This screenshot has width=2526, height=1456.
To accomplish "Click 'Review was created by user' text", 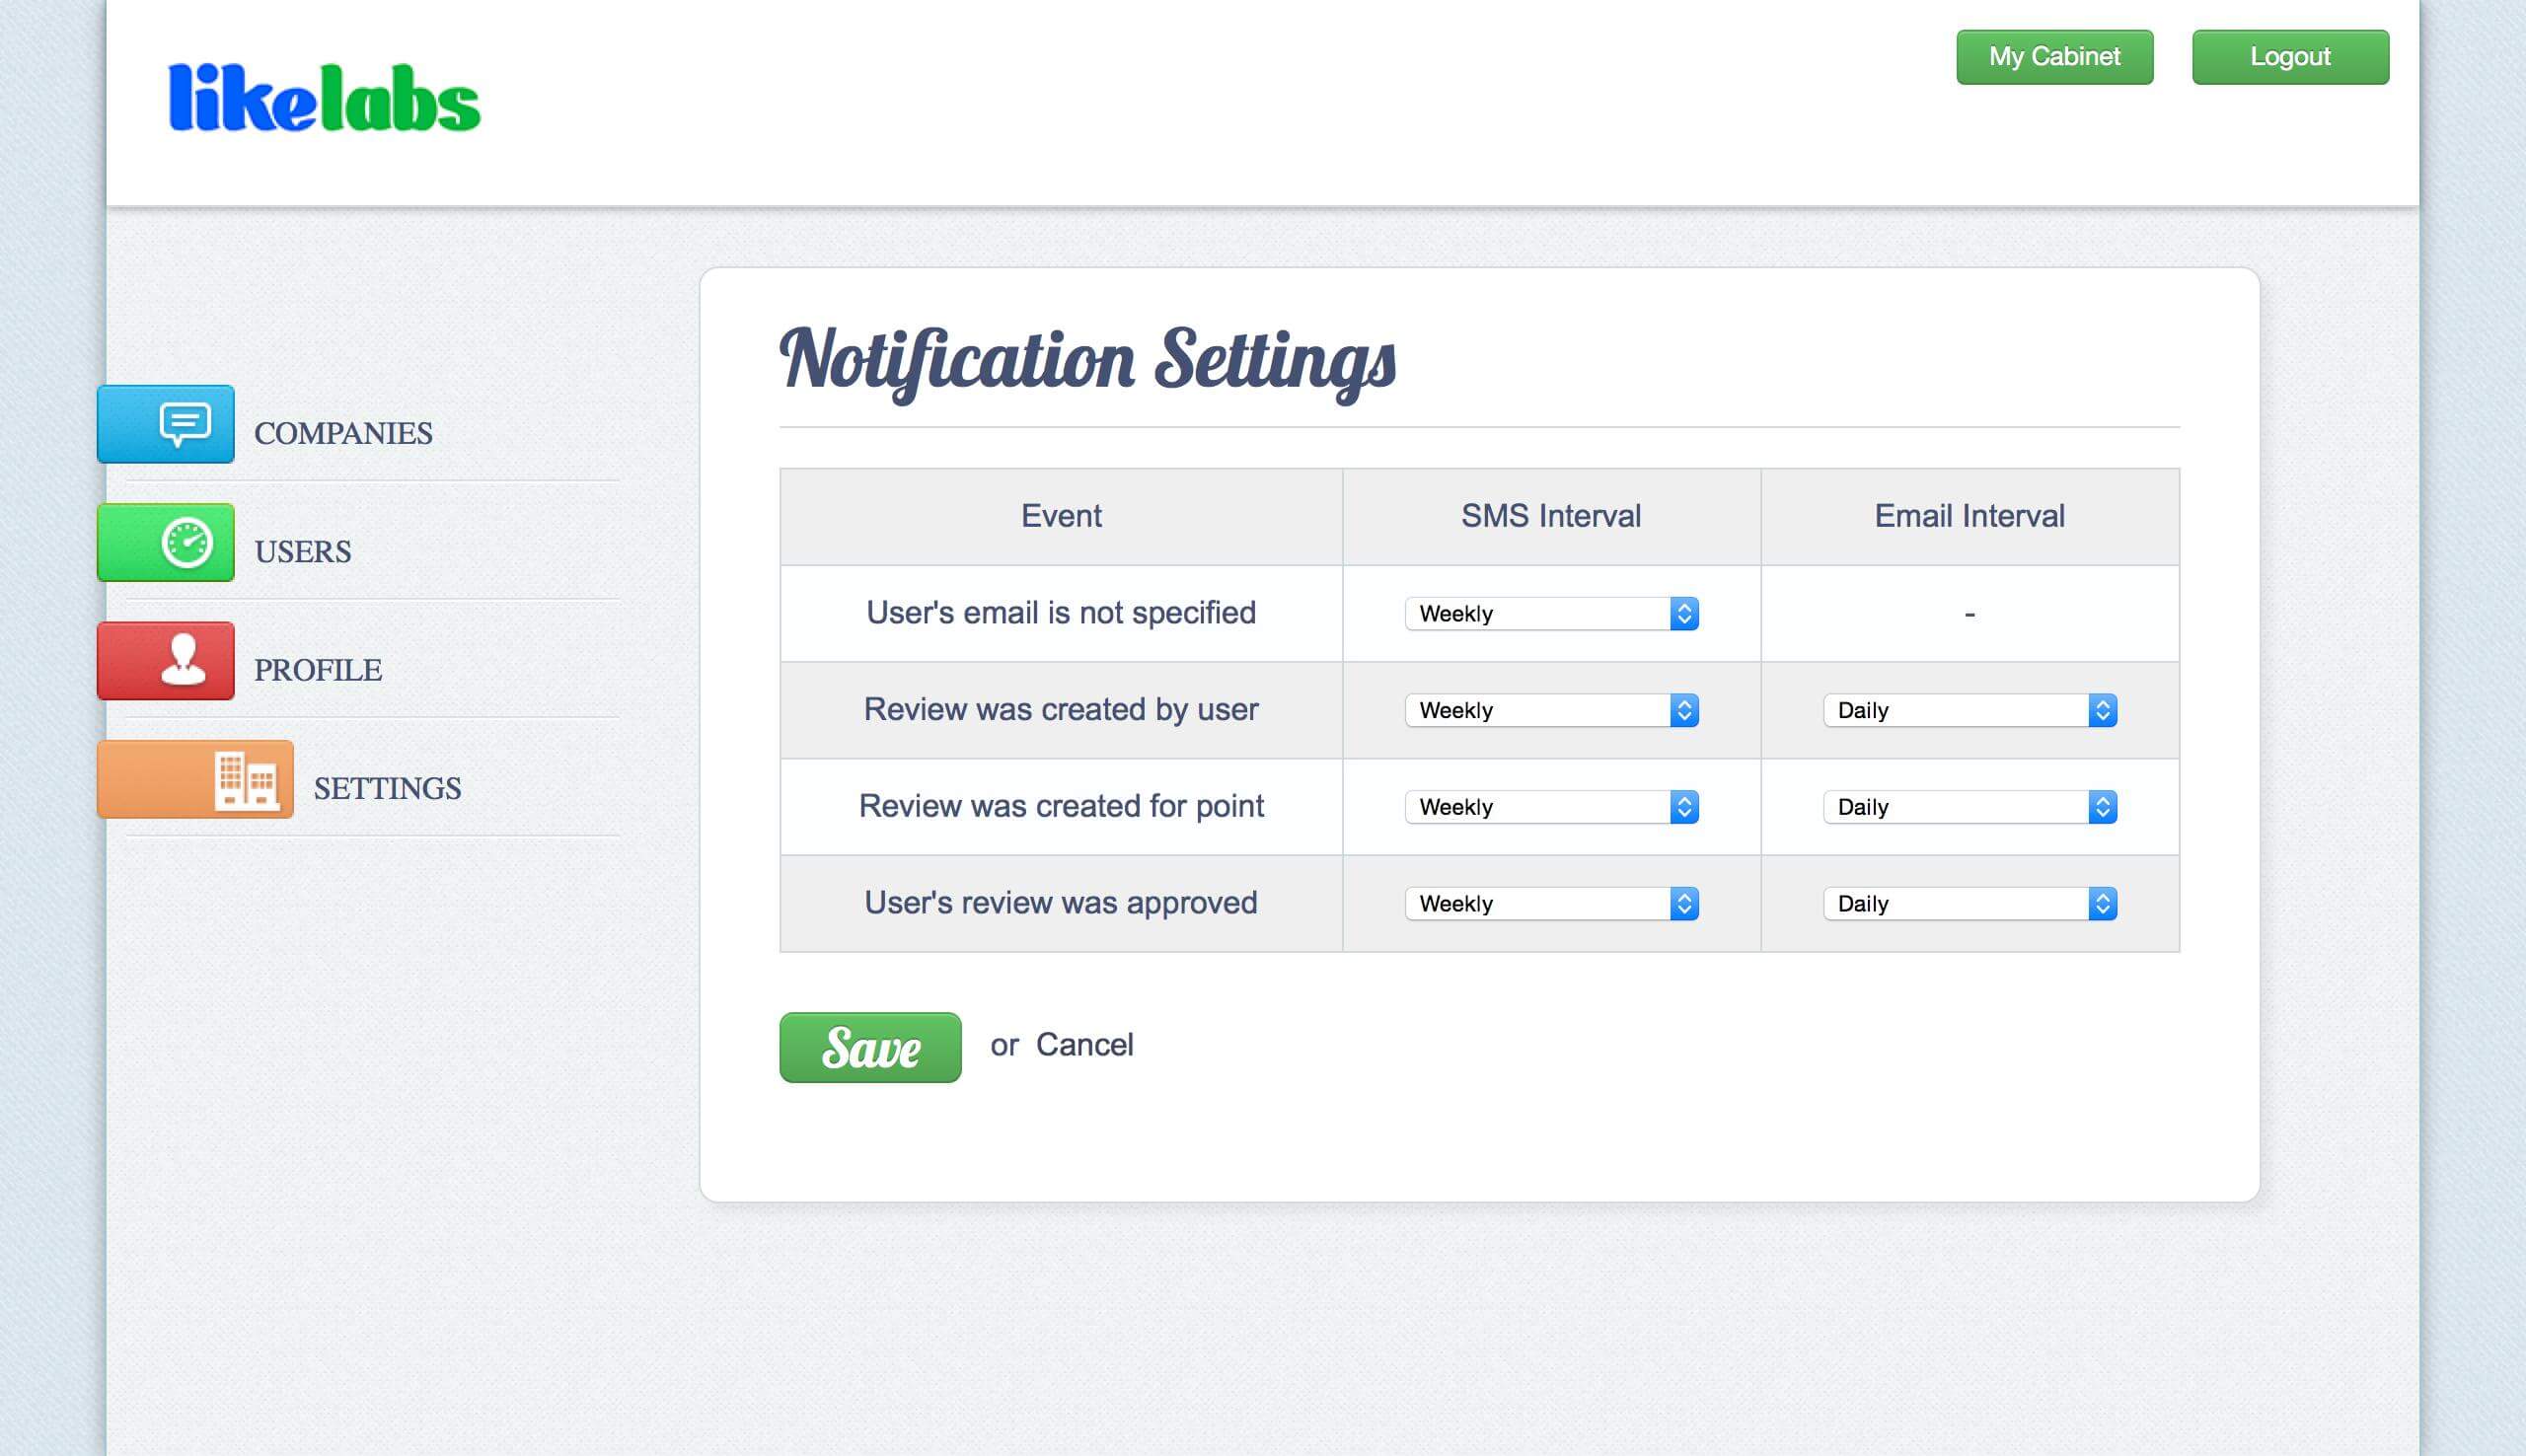I will (x=1061, y=709).
